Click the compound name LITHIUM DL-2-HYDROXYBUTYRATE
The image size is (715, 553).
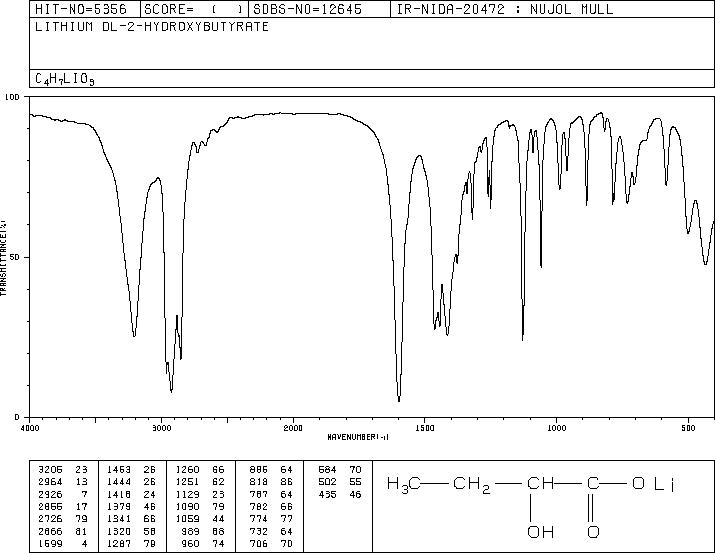click(152, 27)
